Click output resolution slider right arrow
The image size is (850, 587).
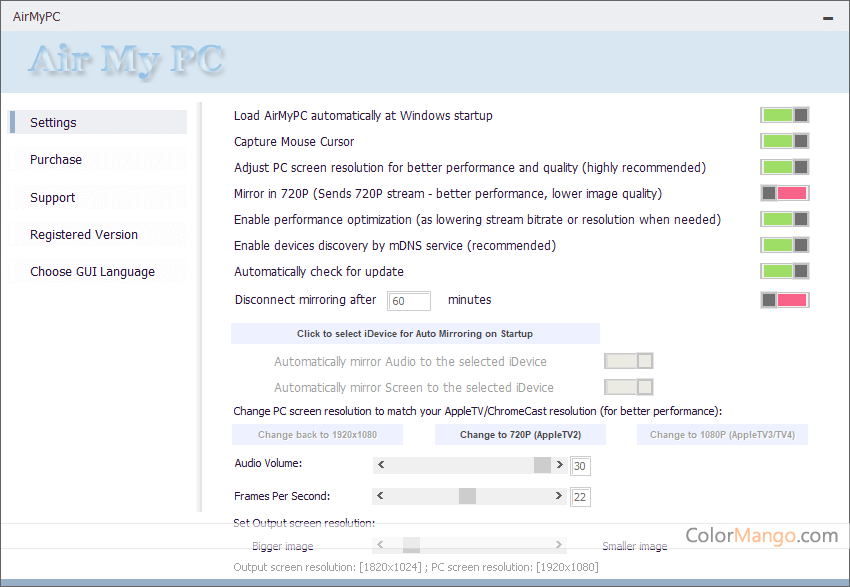558,545
